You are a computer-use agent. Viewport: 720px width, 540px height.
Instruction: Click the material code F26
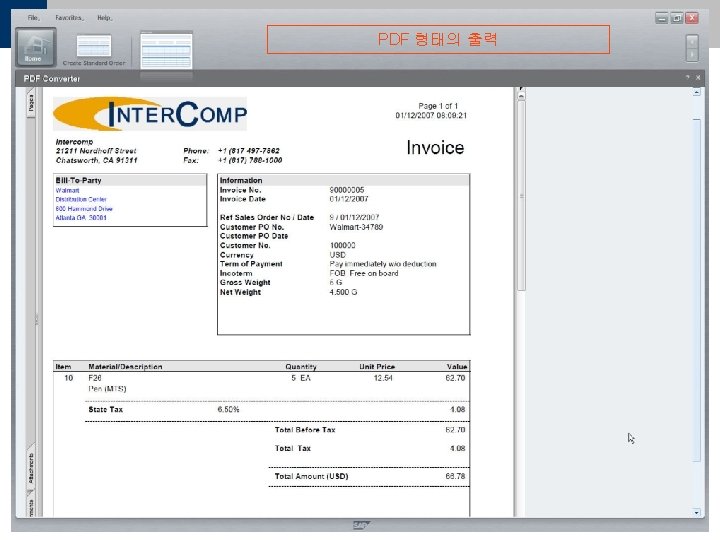pyautogui.click(x=95, y=378)
